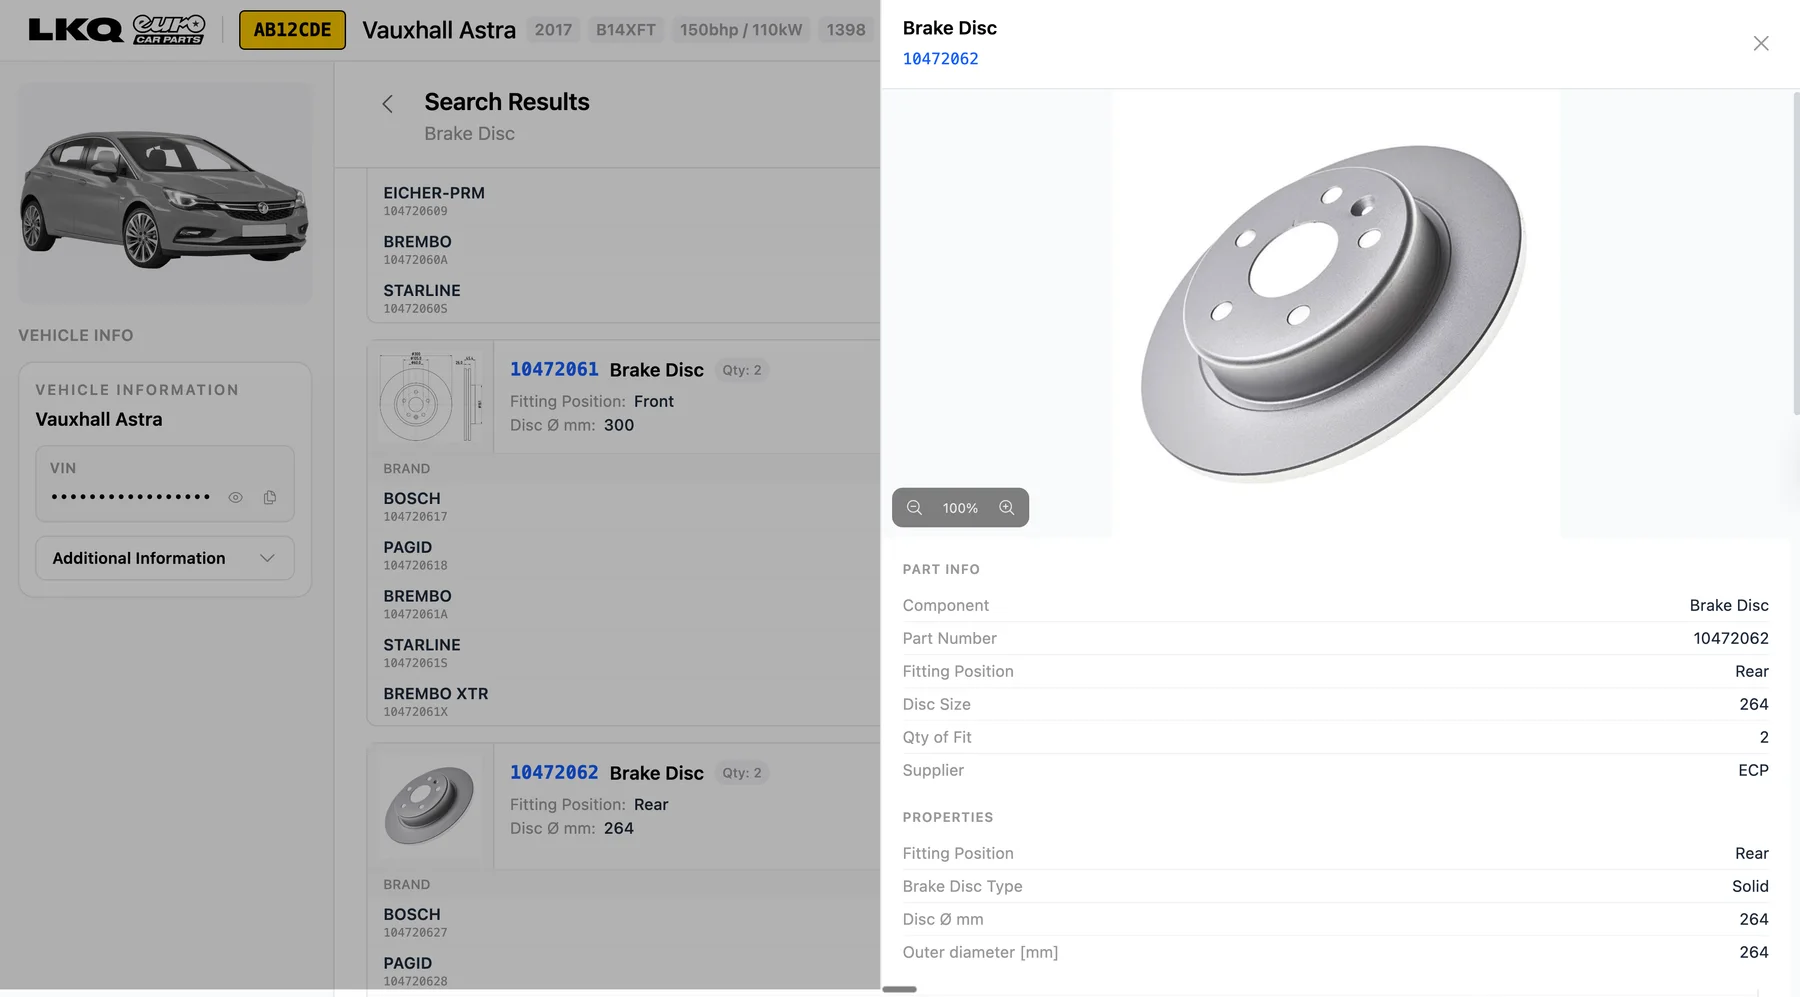Go back from Search Results
Screen dimensions: 1800x997
(388, 104)
